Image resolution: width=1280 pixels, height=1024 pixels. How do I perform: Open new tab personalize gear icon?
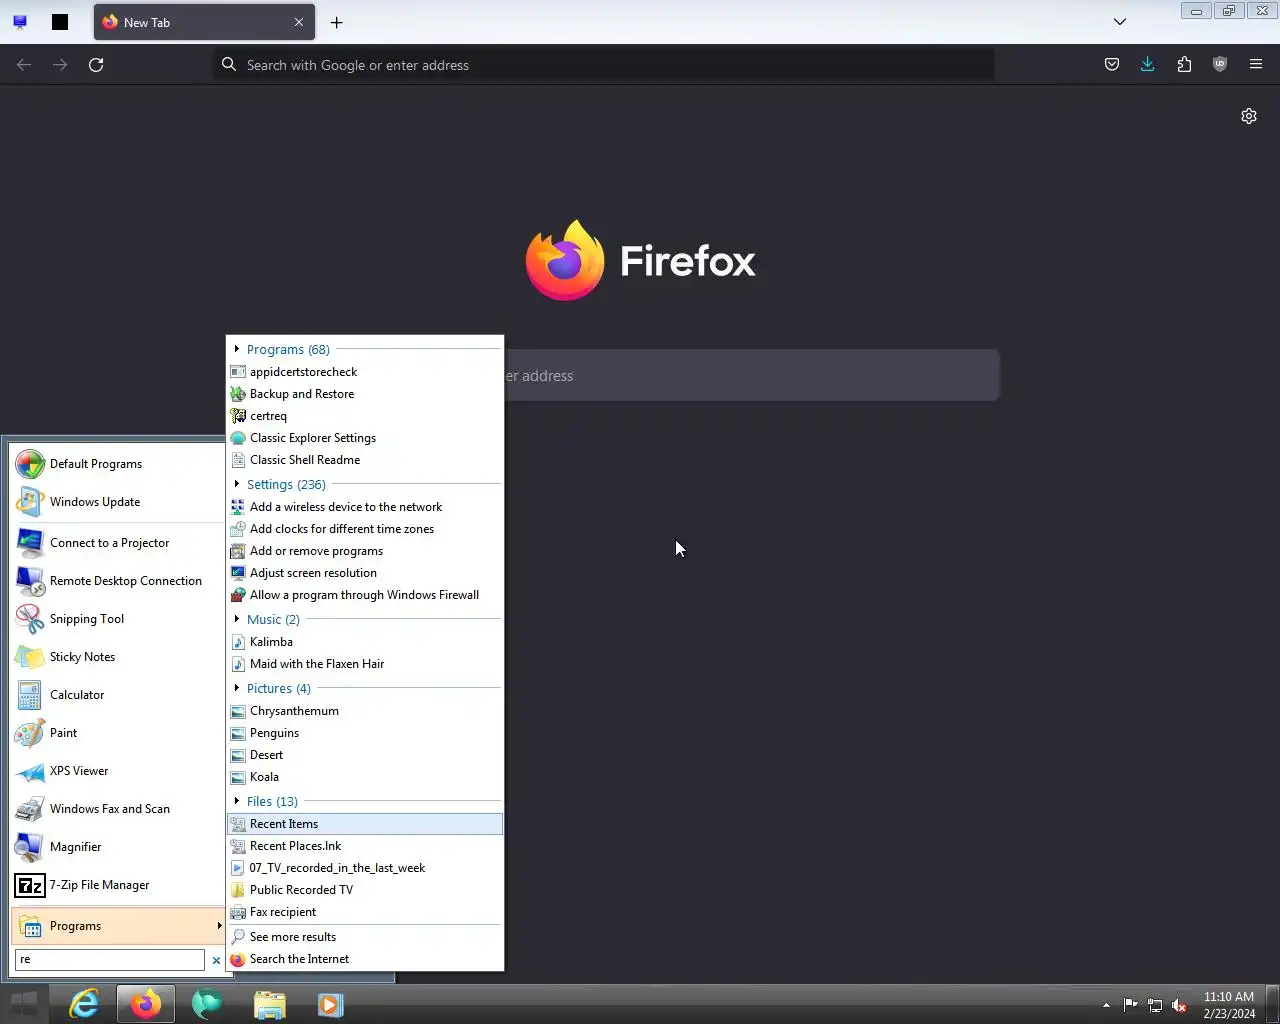click(x=1249, y=116)
